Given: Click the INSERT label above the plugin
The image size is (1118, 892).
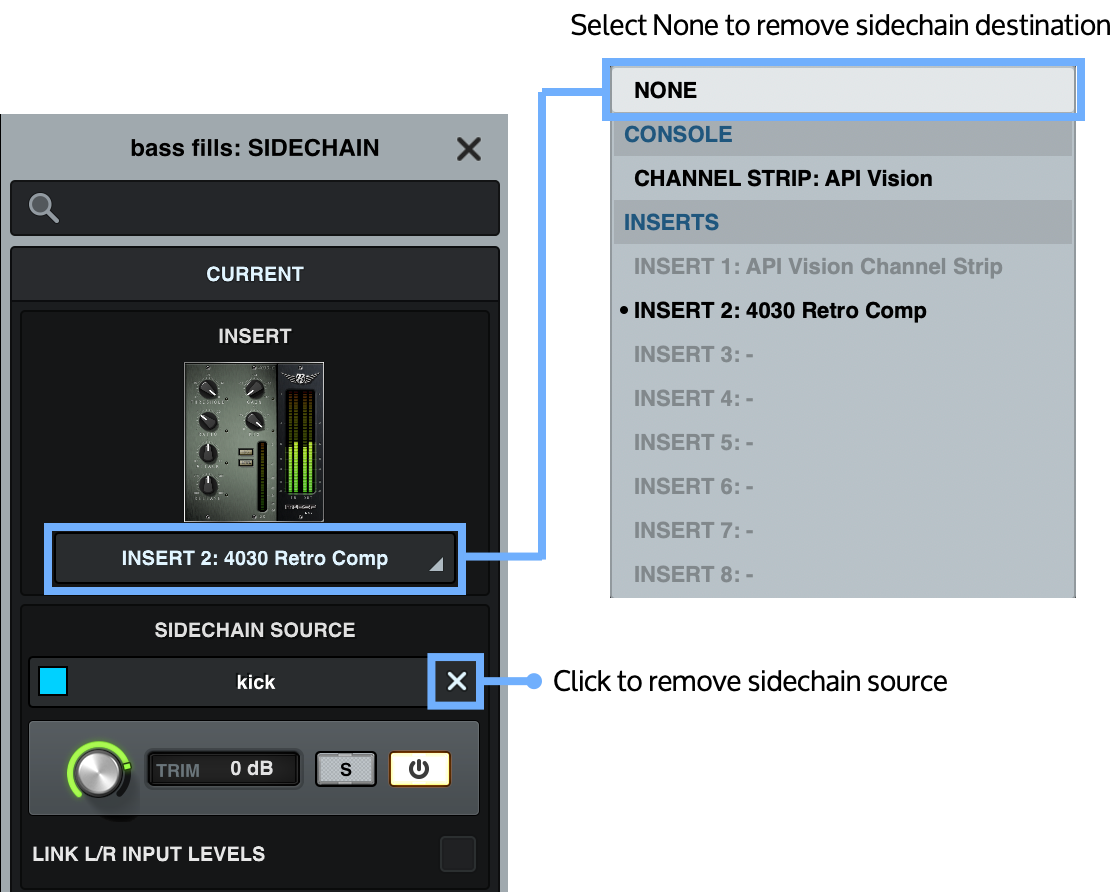Looking at the screenshot, I should tap(255, 336).
